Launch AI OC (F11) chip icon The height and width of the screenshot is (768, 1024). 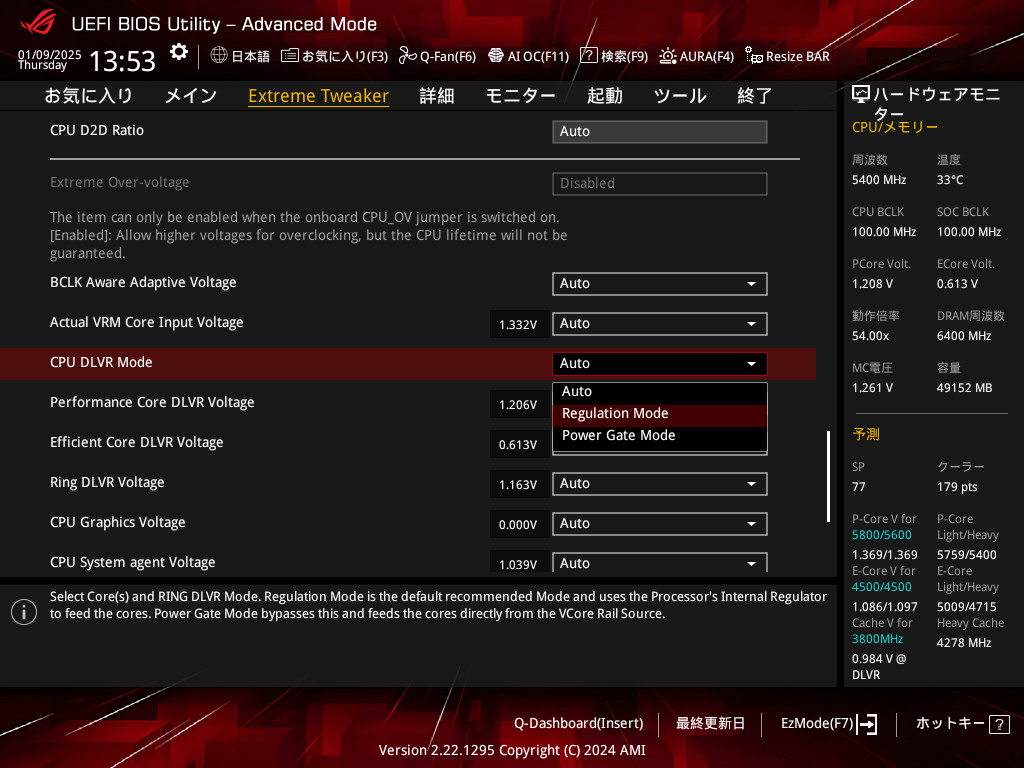click(496, 56)
